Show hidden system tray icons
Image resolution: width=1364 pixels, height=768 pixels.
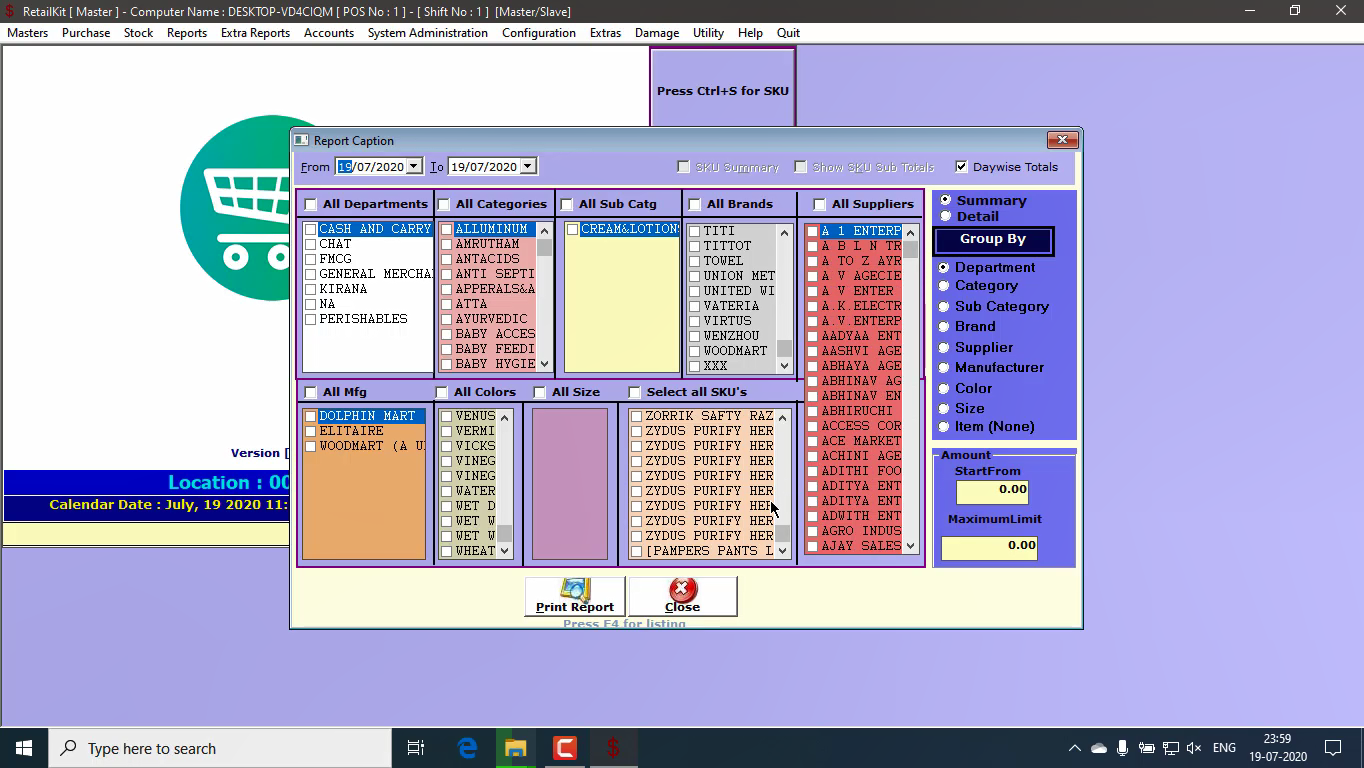point(1074,748)
